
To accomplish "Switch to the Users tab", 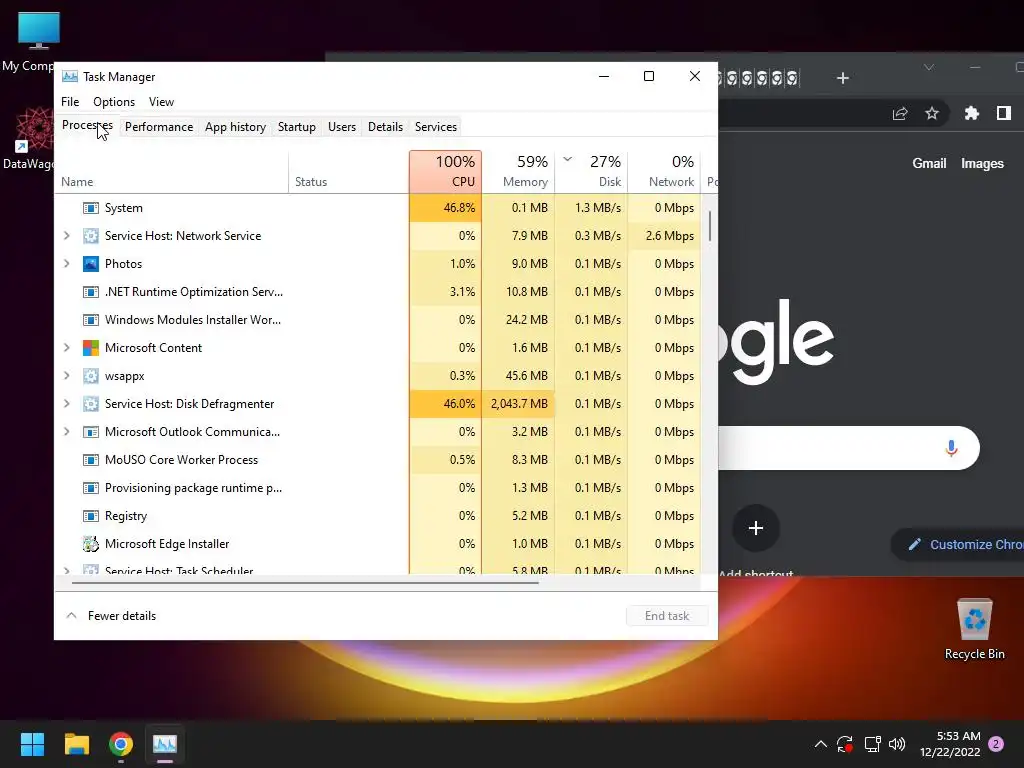I will click(342, 127).
